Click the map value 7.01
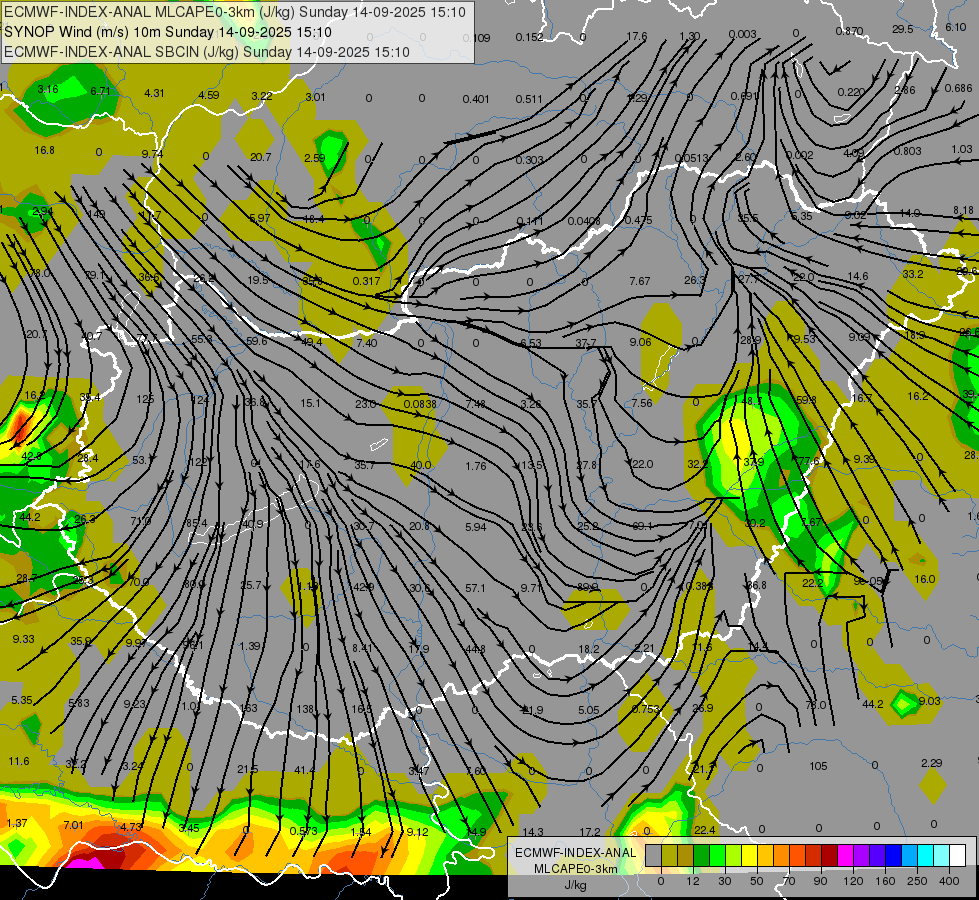The image size is (979, 900). [73, 825]
